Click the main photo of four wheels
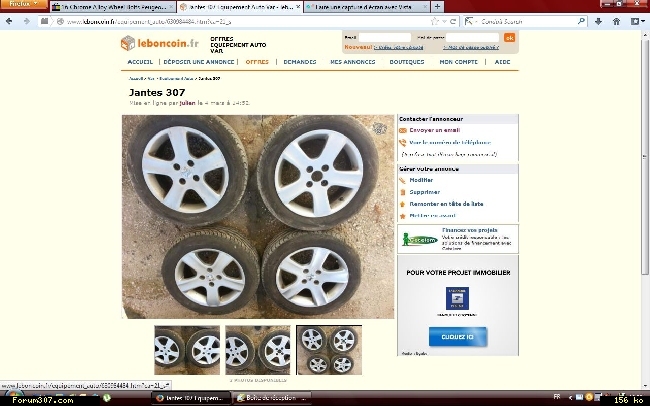Viewport: 650px width, 406px height. tap(258, 216)
